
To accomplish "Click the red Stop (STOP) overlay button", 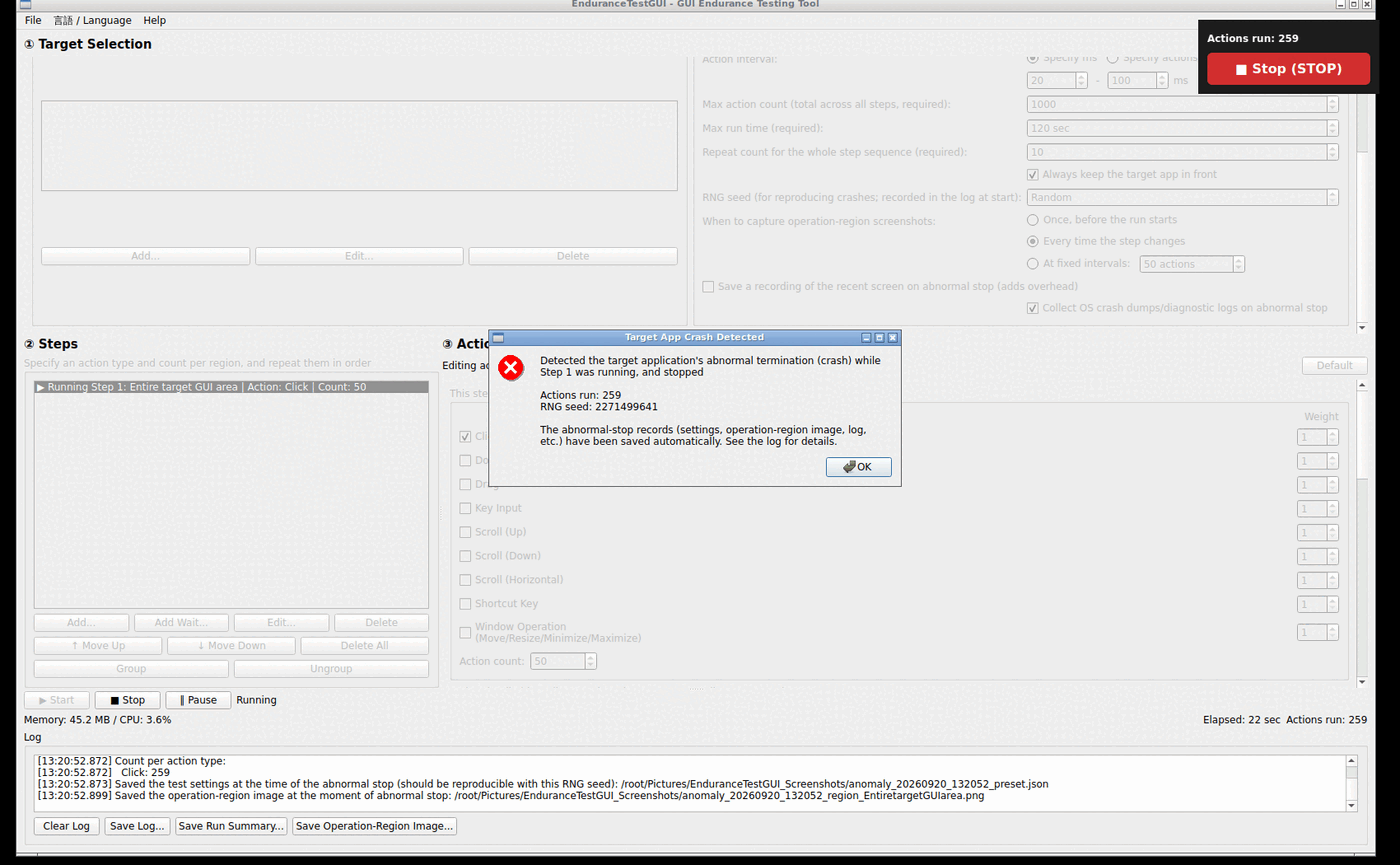I will (x=1288, y=69).
